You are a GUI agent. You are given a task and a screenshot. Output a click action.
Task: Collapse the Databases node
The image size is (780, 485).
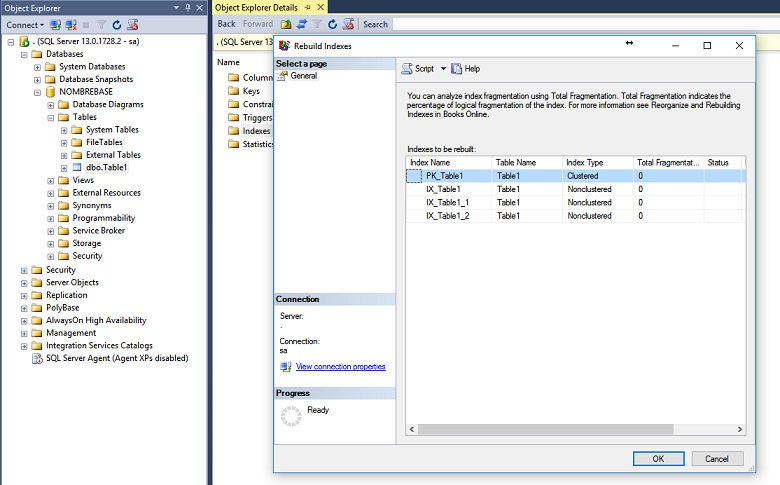coord(24,55)
